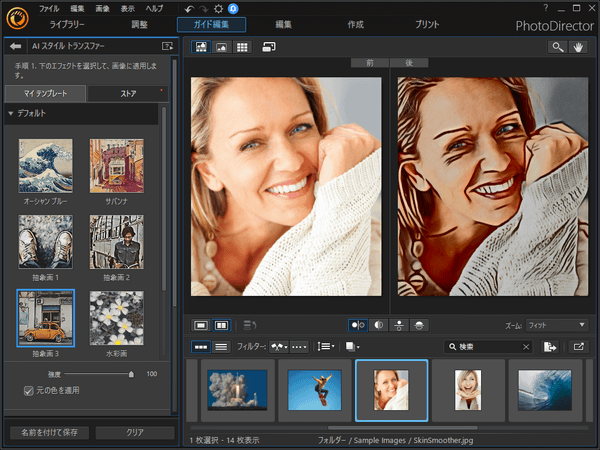Switch browser to list view
The width and height of the screenshot is (600, 450).
click(221, 347)
